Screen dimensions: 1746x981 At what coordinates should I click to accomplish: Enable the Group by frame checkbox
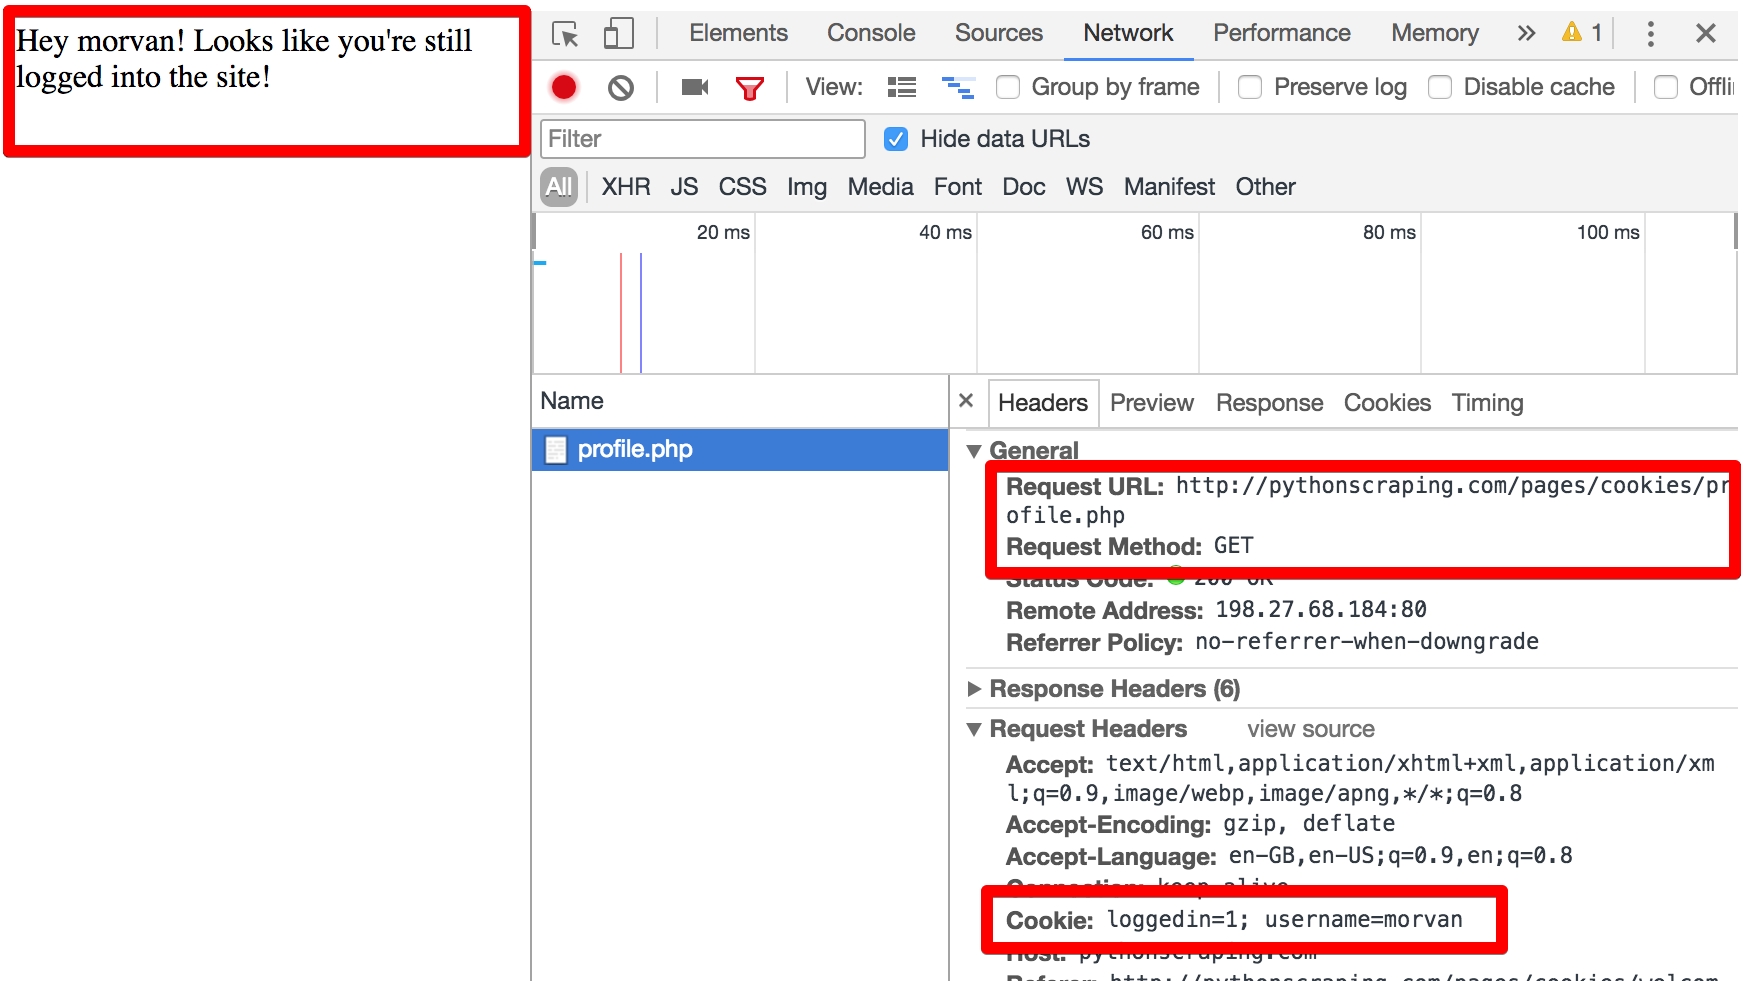[1008, 88]
